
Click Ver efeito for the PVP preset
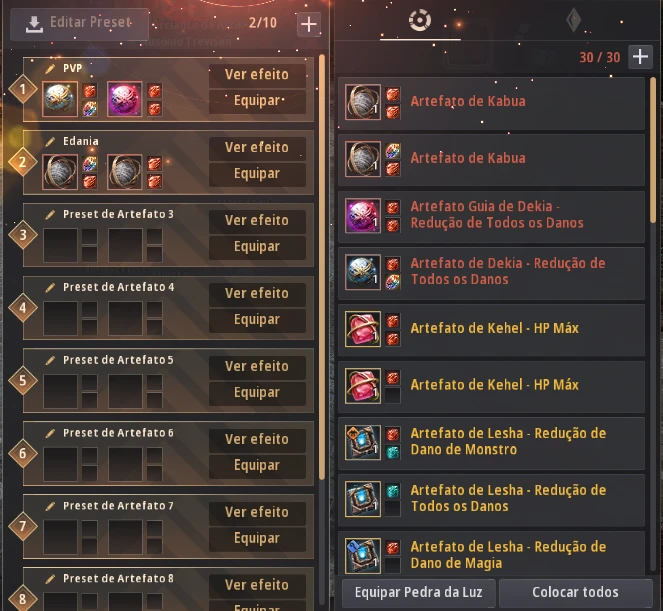click(x=257, y=75)
